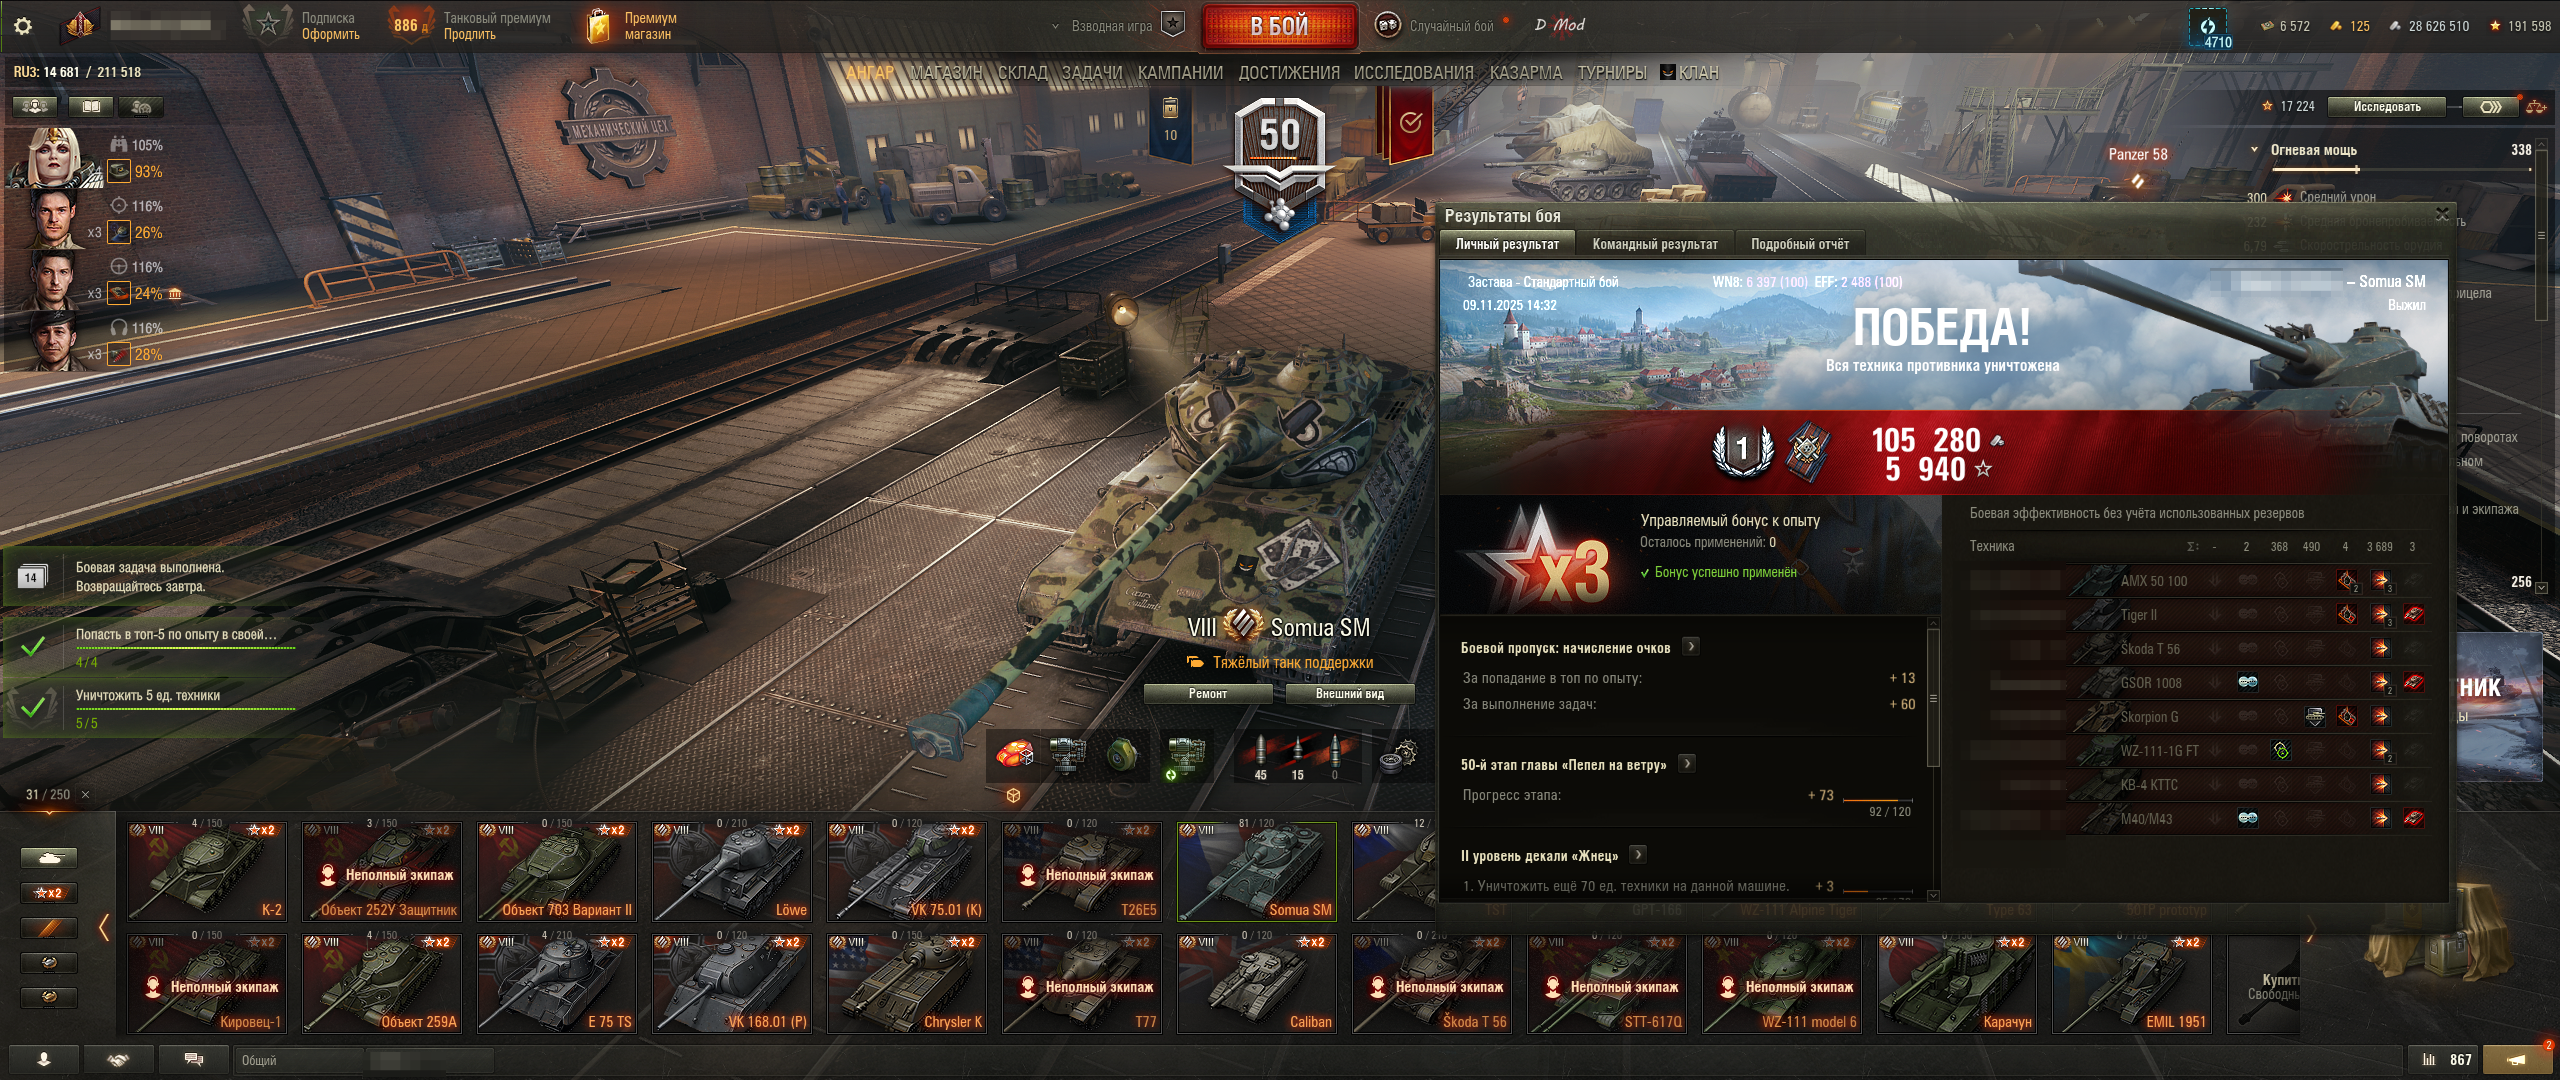Expand Боевой пропуск: начисление очков details
The image size is (2560, 1080).
point(1691,647)
